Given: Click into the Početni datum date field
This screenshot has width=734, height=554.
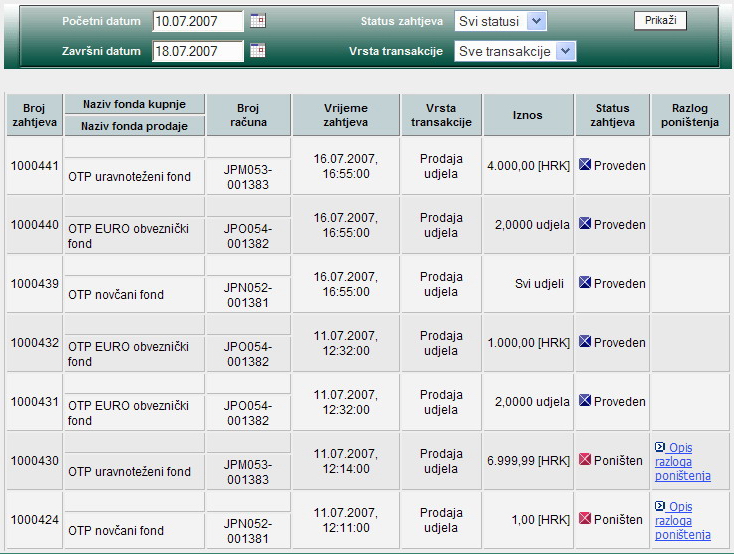Looking at the screenshot, I should click(x=198, y=21).
